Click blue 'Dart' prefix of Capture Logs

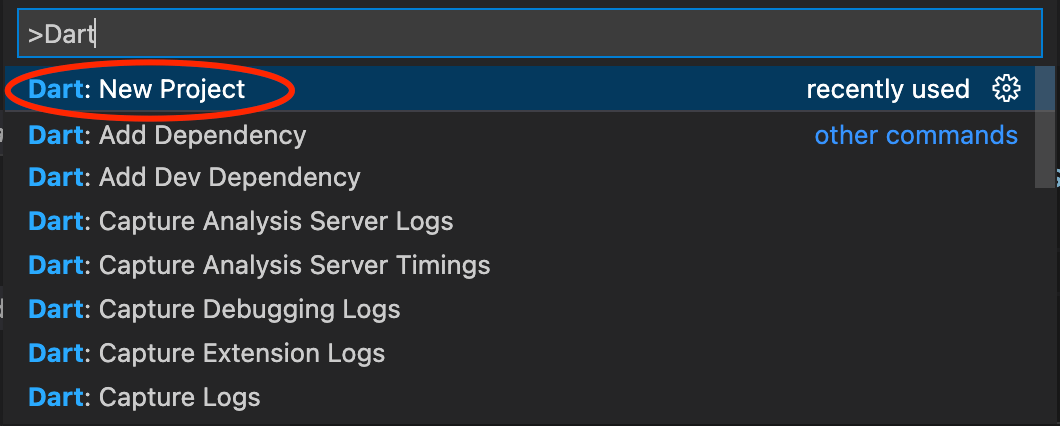[56, 397]
